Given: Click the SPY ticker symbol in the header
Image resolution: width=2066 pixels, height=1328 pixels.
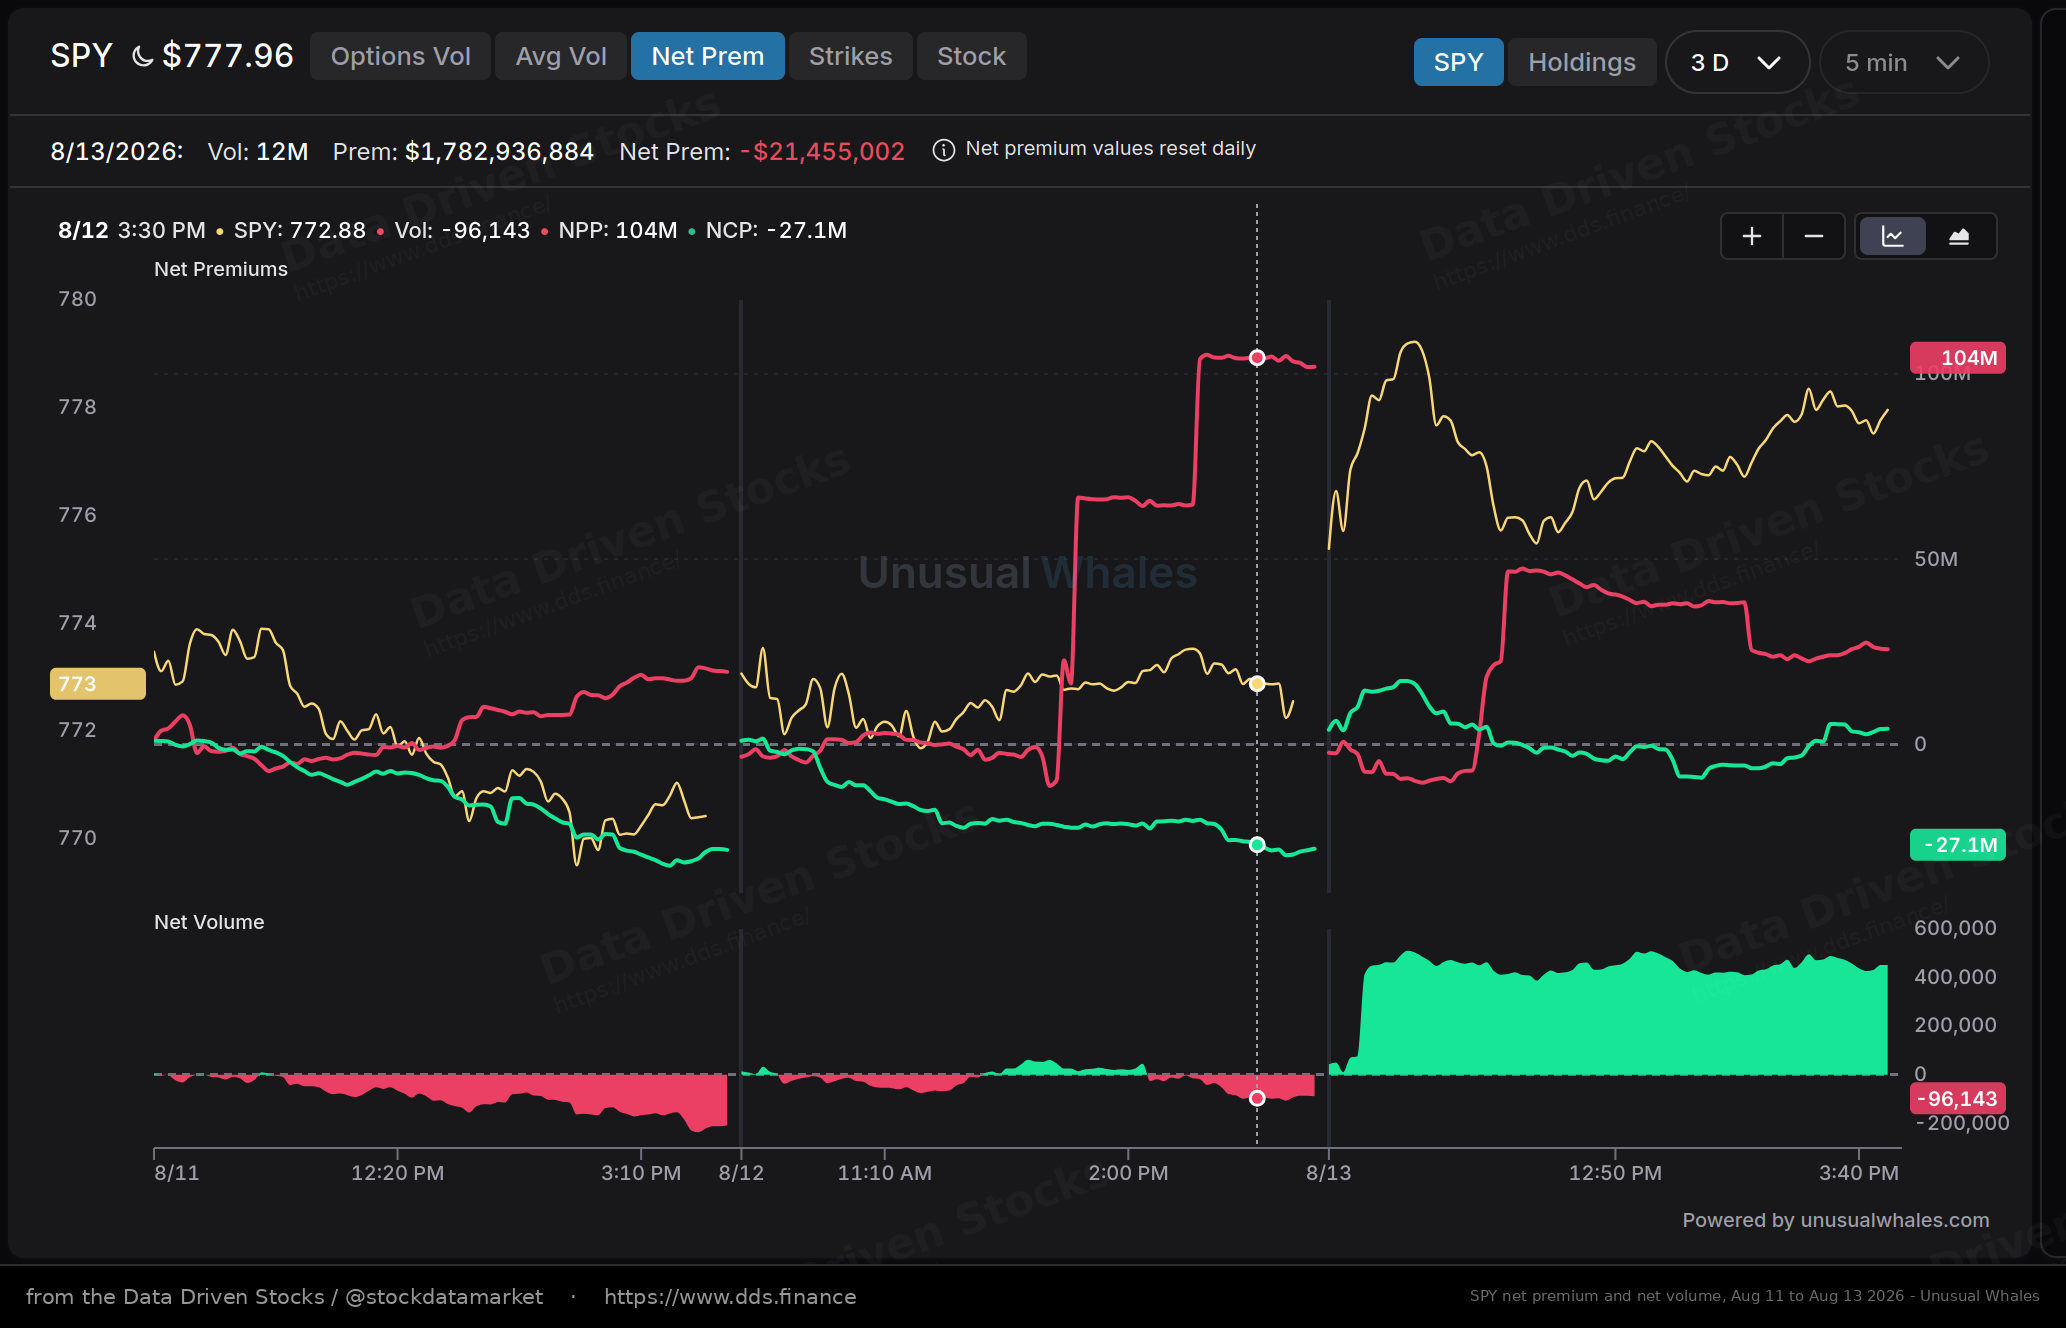Looking at the screenshot, I should click(82, 56).
